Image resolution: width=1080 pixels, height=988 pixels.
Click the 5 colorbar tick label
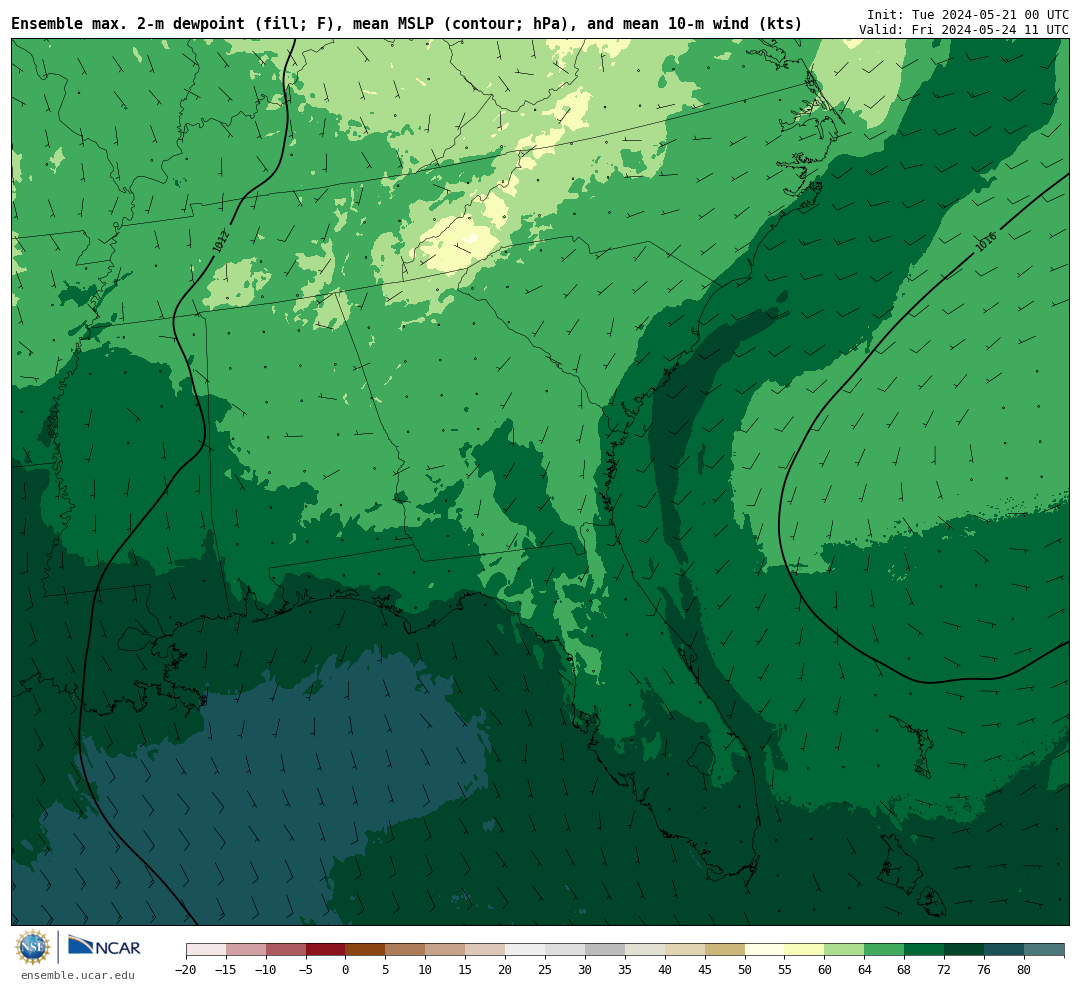click(x=386, y=970)
